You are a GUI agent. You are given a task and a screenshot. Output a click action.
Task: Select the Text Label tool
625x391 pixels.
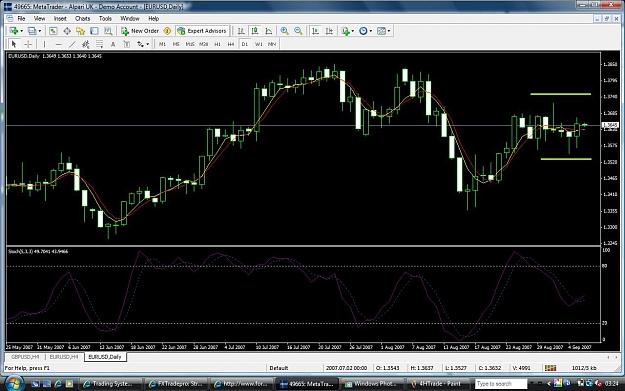[x=126, y=44]
